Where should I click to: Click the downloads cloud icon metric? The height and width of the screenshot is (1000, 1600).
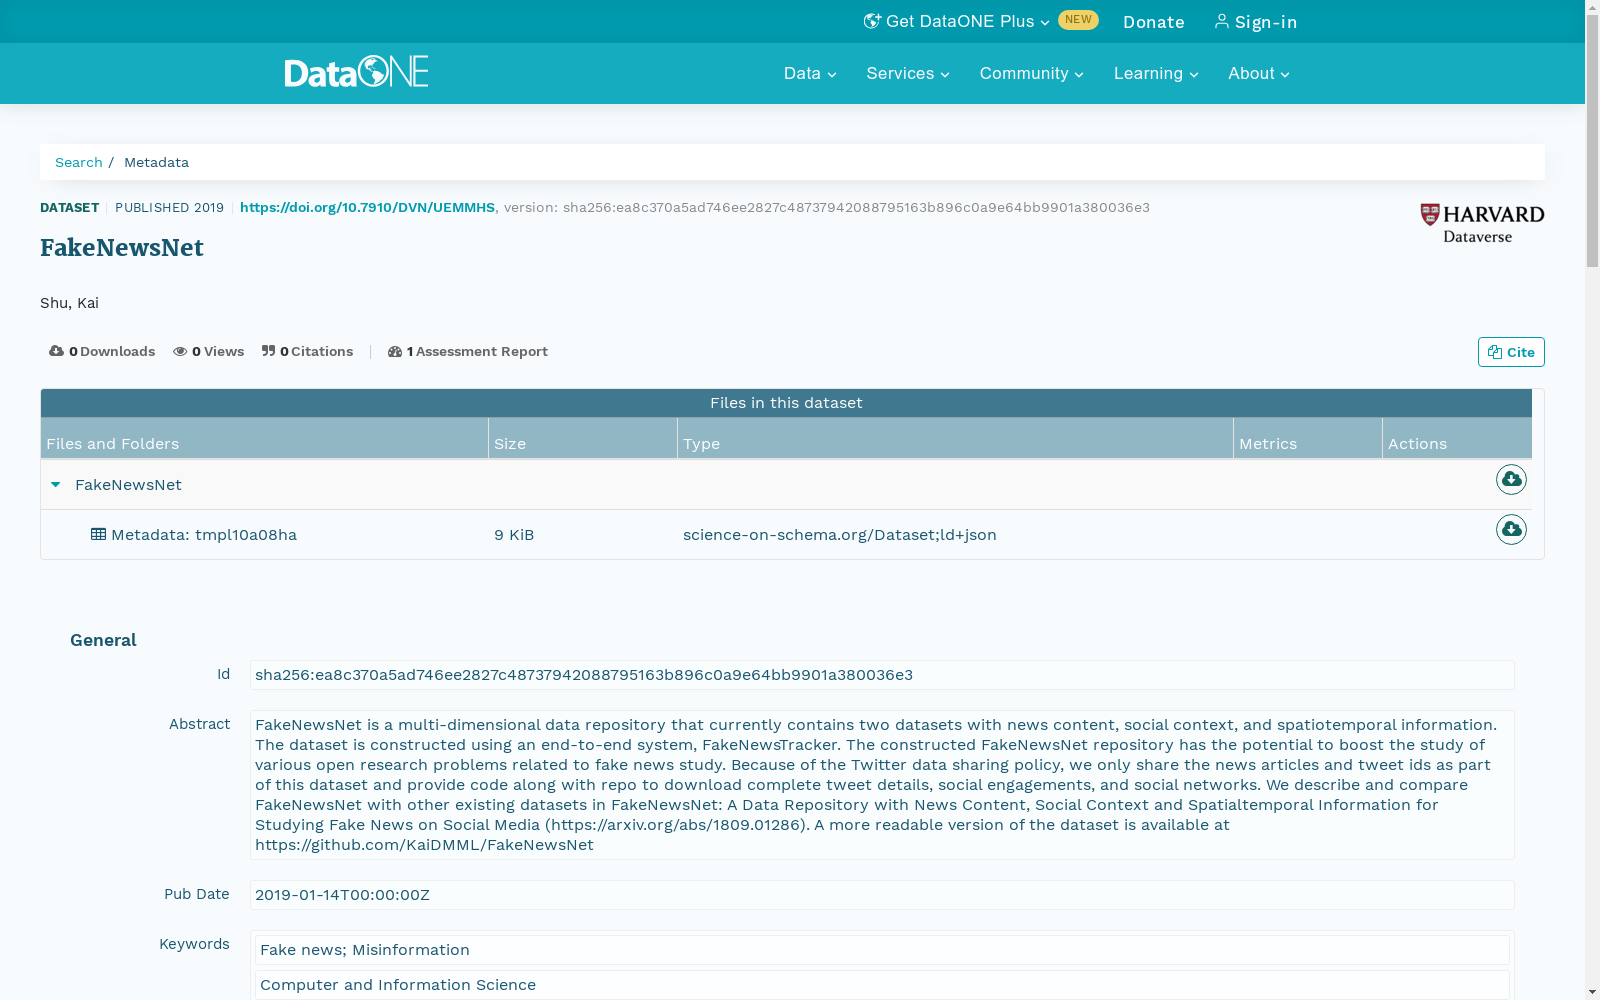pos(56,351)
